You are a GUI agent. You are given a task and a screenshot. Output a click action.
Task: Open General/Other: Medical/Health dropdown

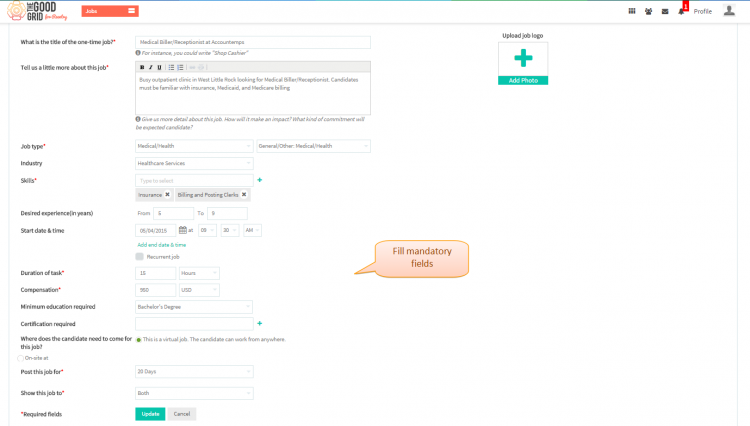[313, 146]
